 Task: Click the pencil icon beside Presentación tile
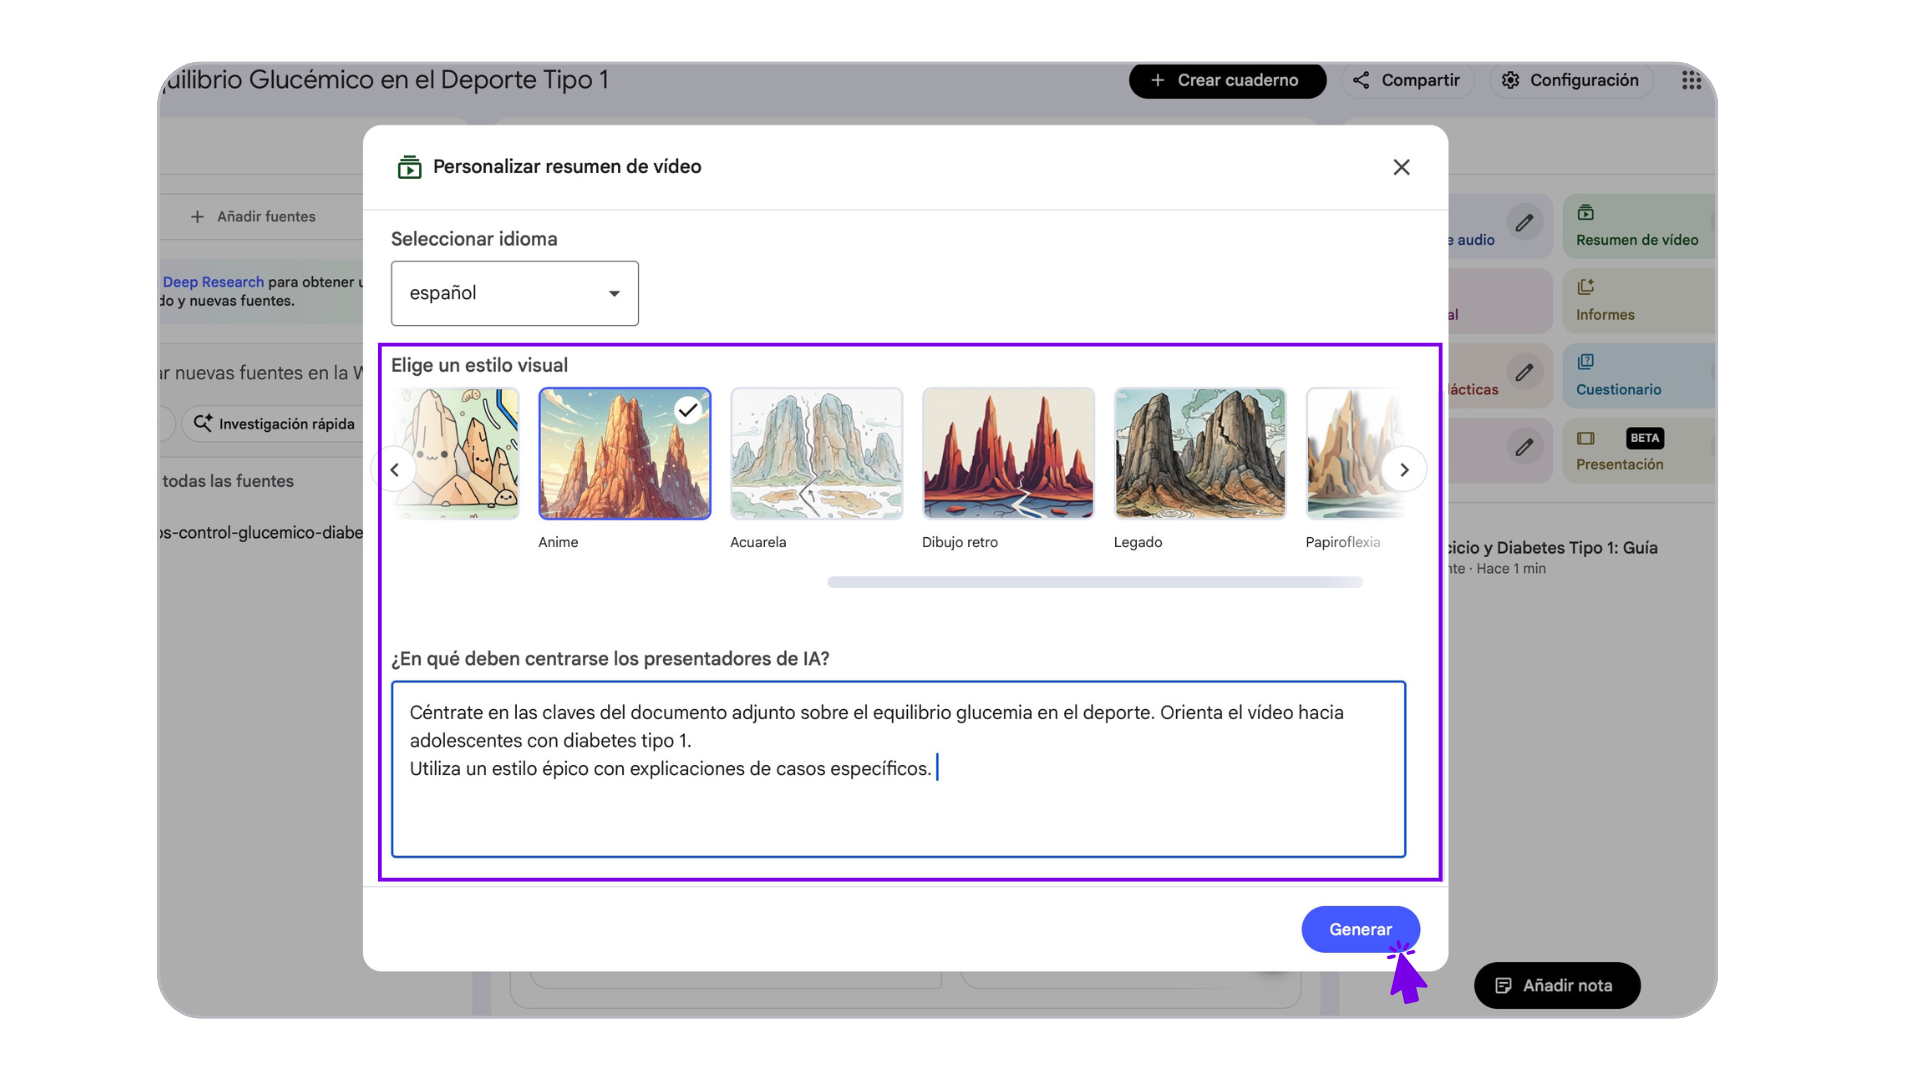point(1524,447)
